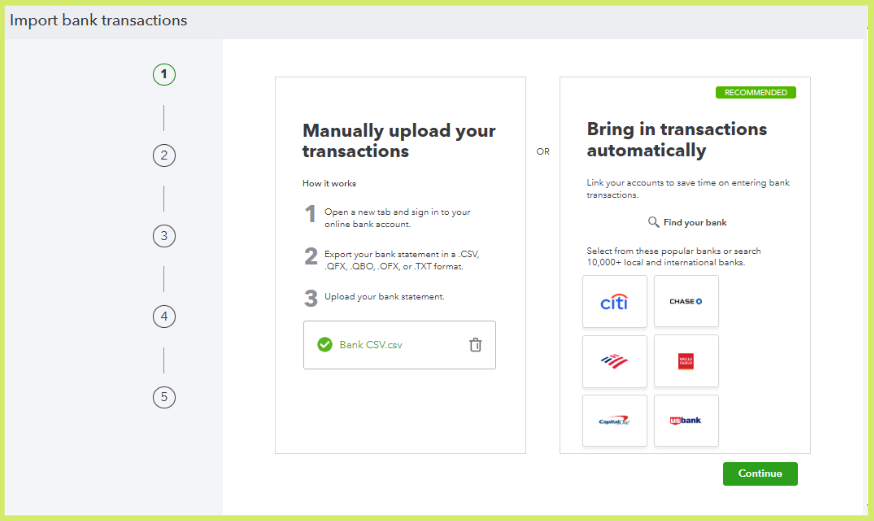Select the Citi bank tile
The height and width of the screenshot is (521, 874).
[614, 302]
